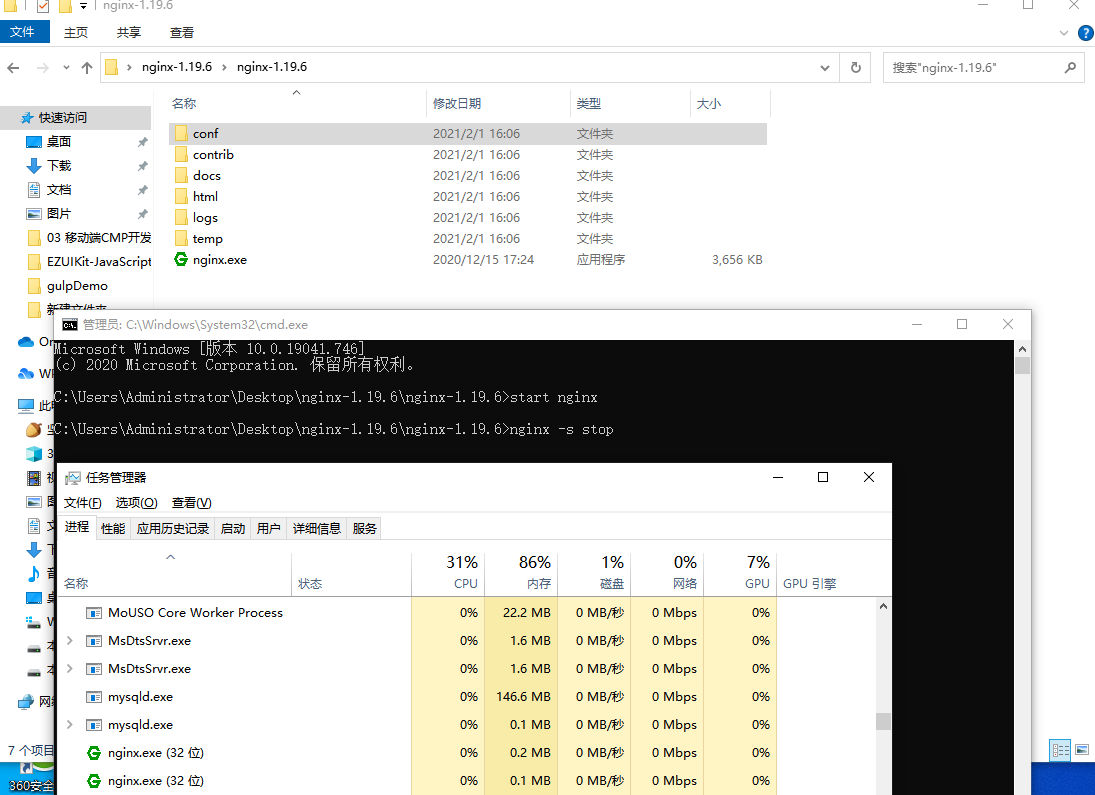Switch to large icons view
Image resolution: width=1095 pixels, height=795 pixels.
point(1082,750)
